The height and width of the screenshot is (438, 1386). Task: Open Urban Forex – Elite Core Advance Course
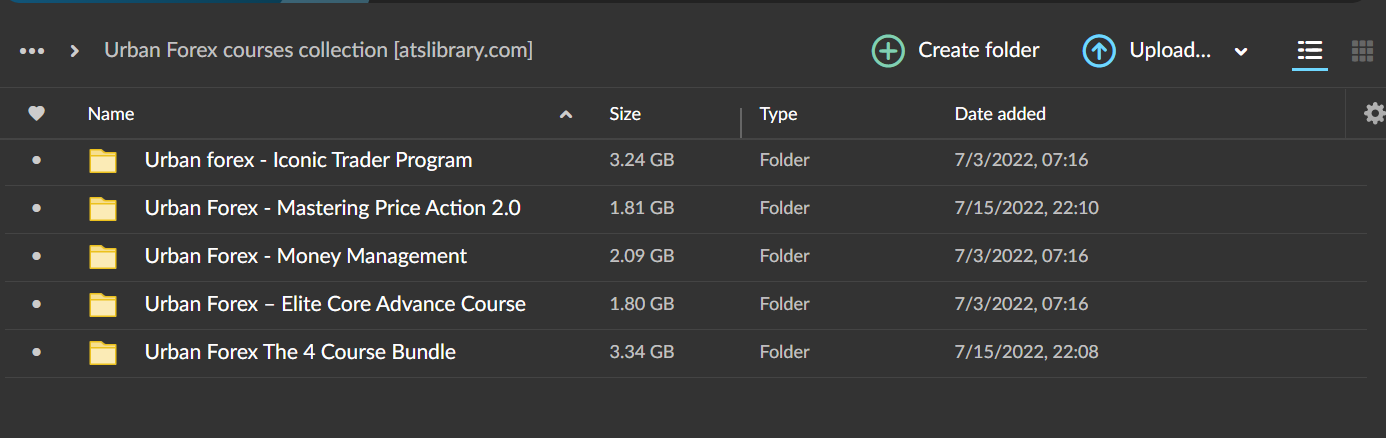click(x=335, y=304)
